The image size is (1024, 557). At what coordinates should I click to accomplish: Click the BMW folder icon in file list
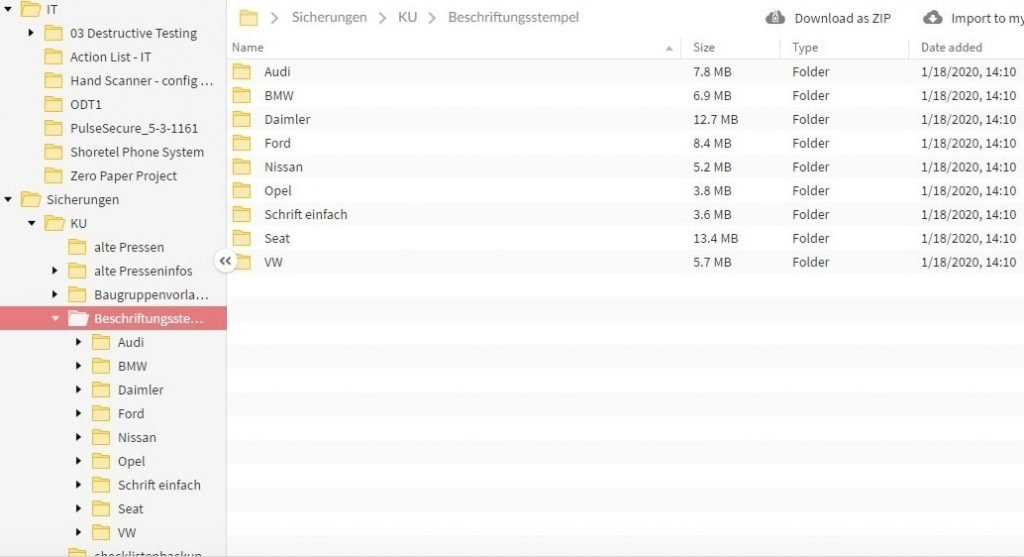[242, 95]
